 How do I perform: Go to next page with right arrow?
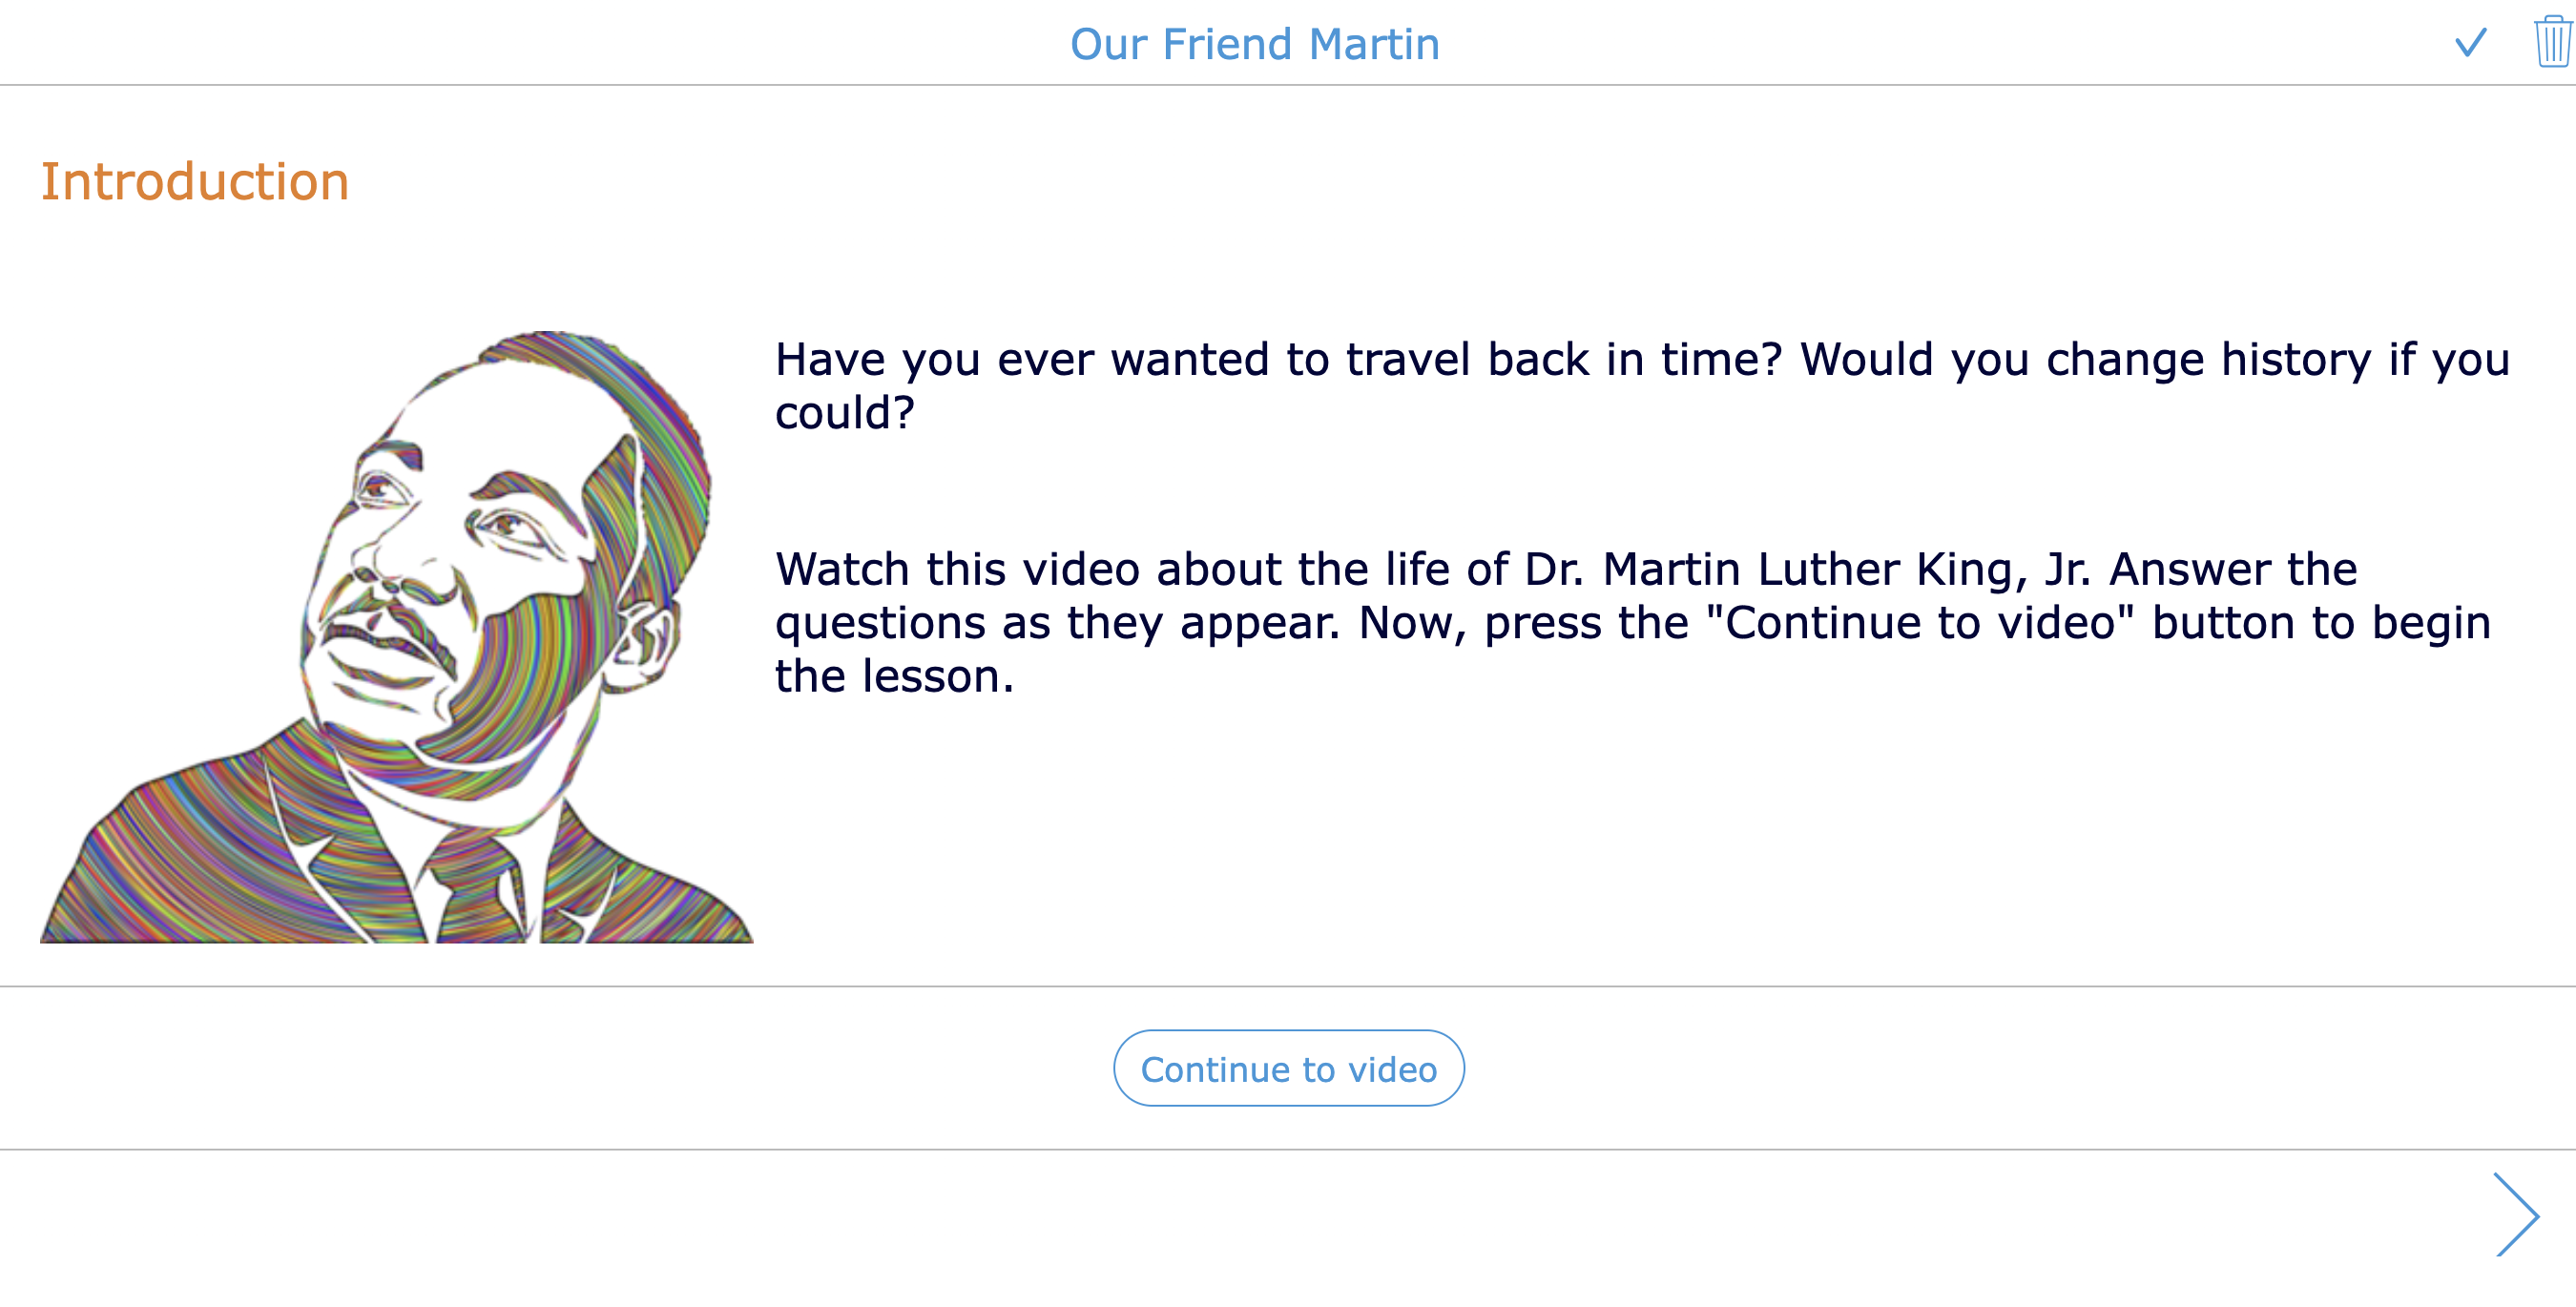pos(2516,1215)
